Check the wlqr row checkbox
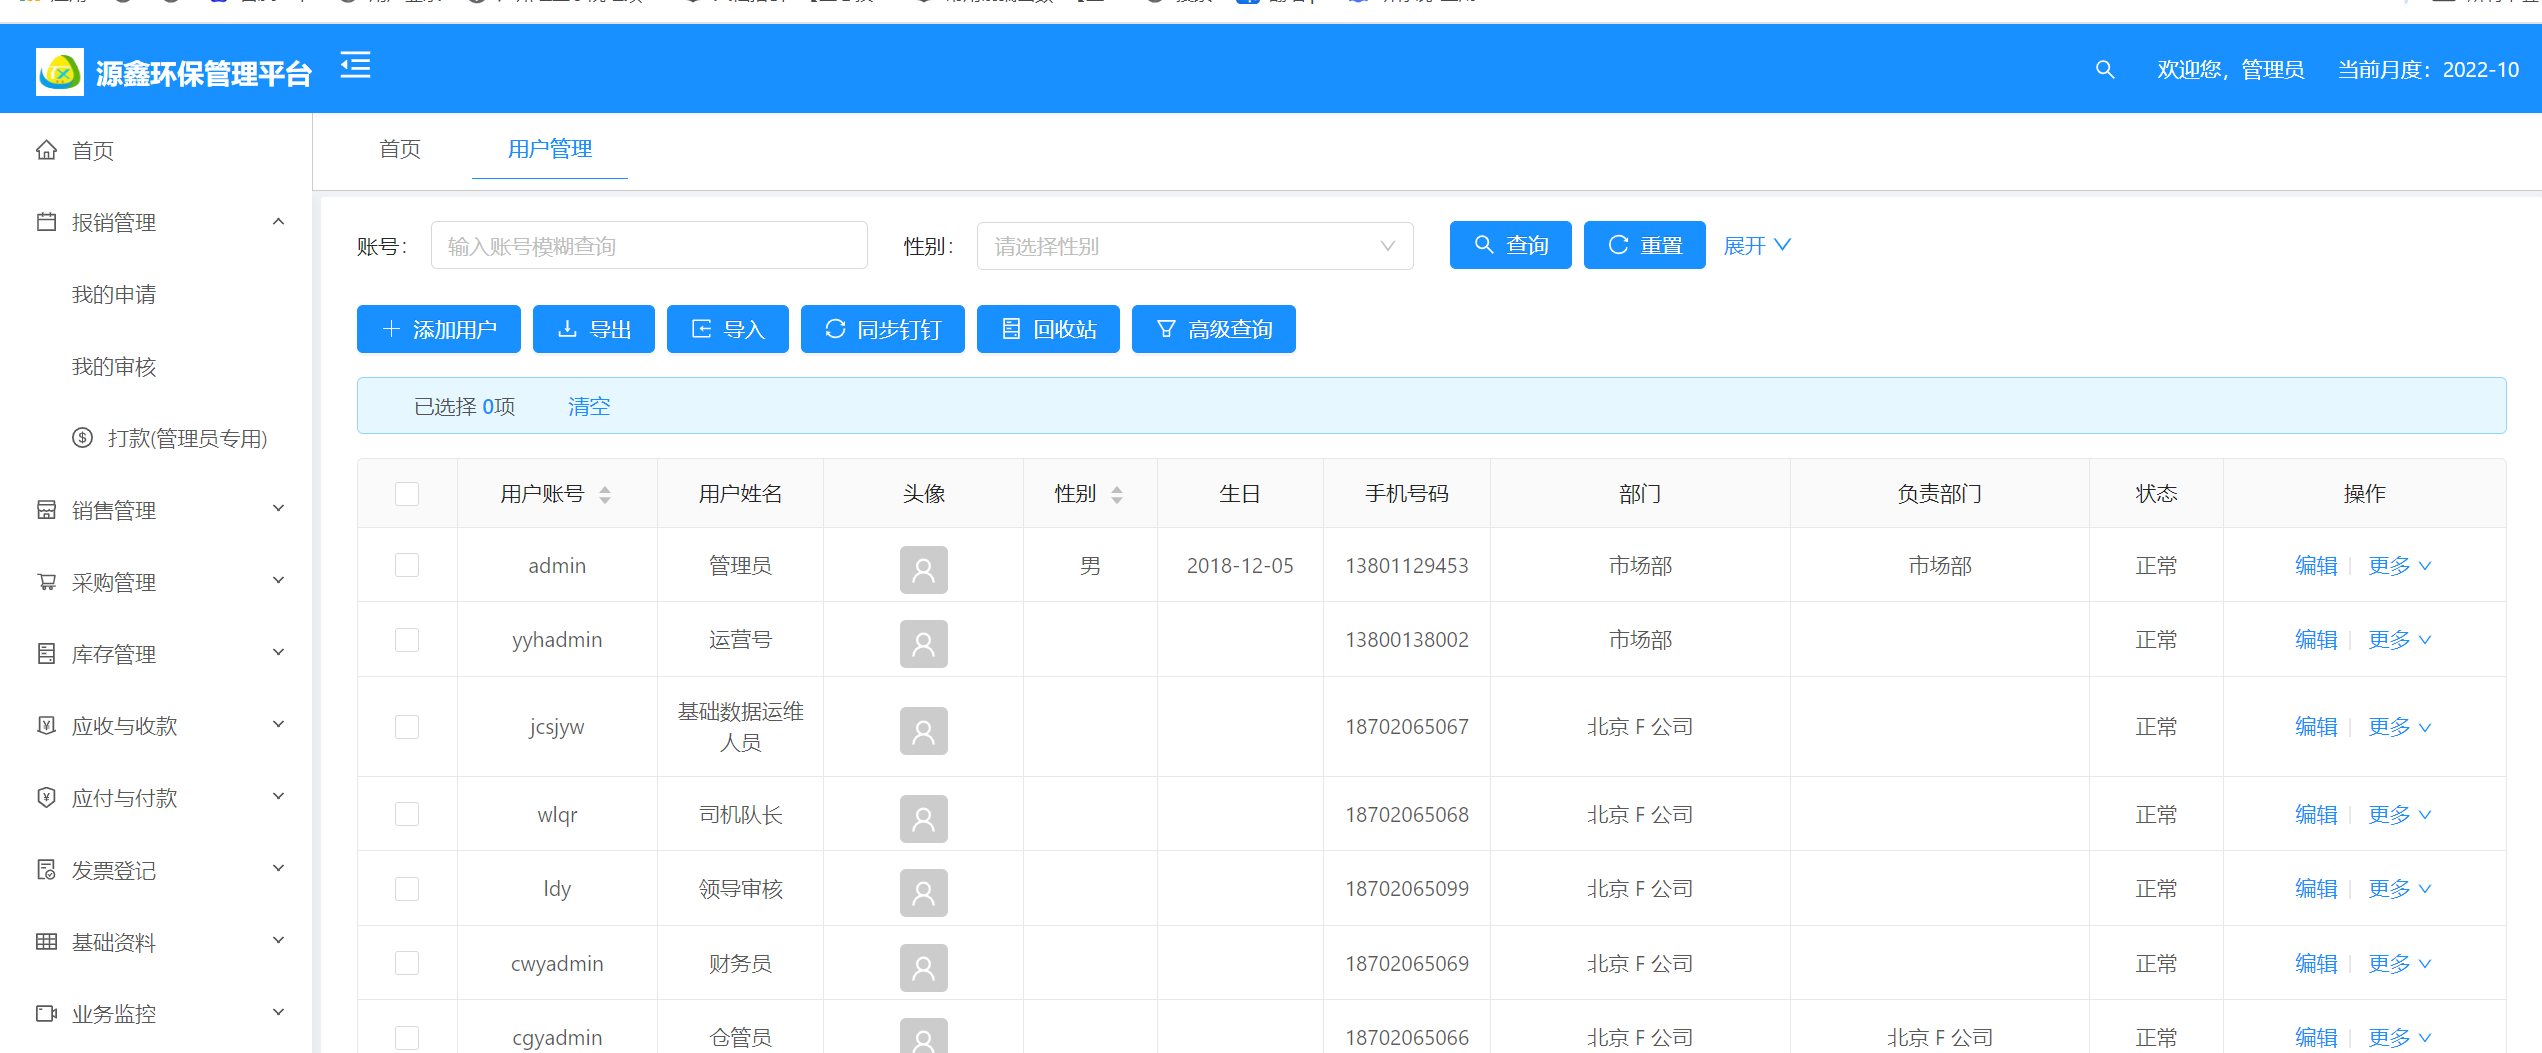 [407, 814]
